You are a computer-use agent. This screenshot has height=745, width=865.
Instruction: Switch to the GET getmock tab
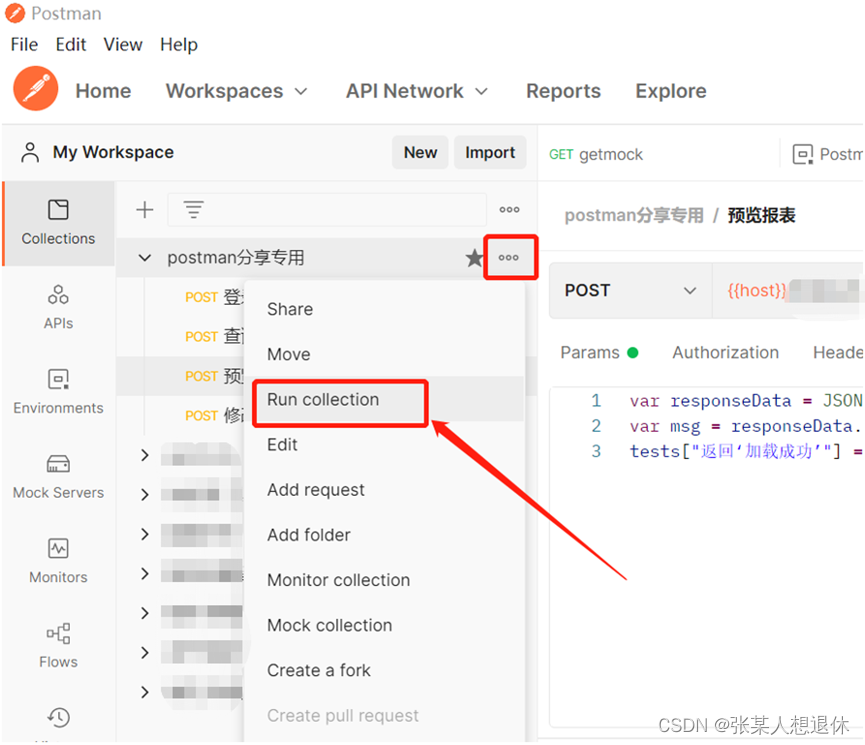pyautogui.click(x=596, y=155)
